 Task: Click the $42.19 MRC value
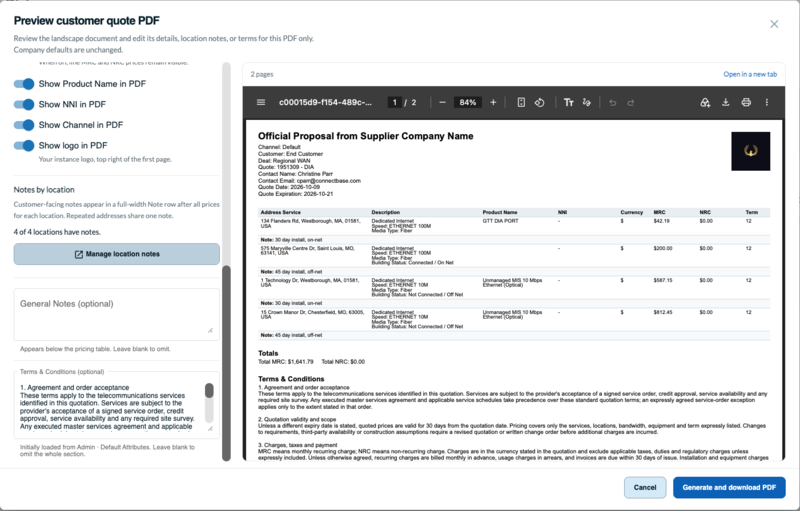[661, 221]
